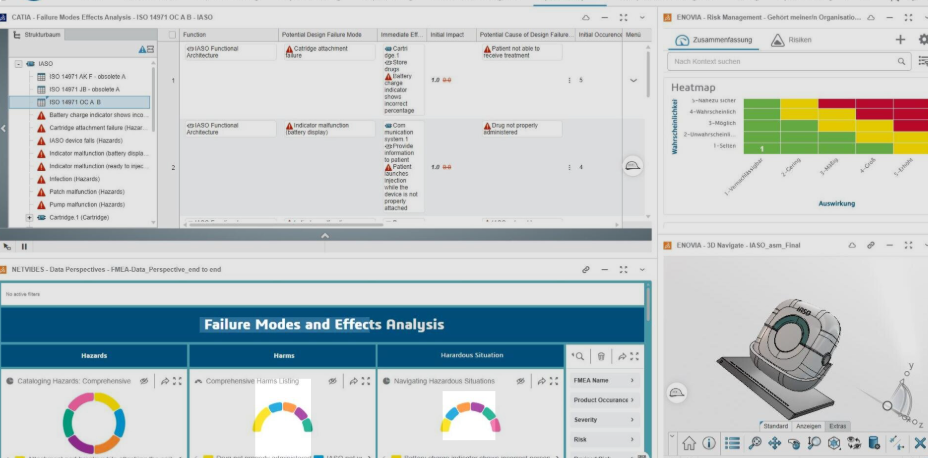Click the link icon in NETVIBES title bar

coord(585,269)
